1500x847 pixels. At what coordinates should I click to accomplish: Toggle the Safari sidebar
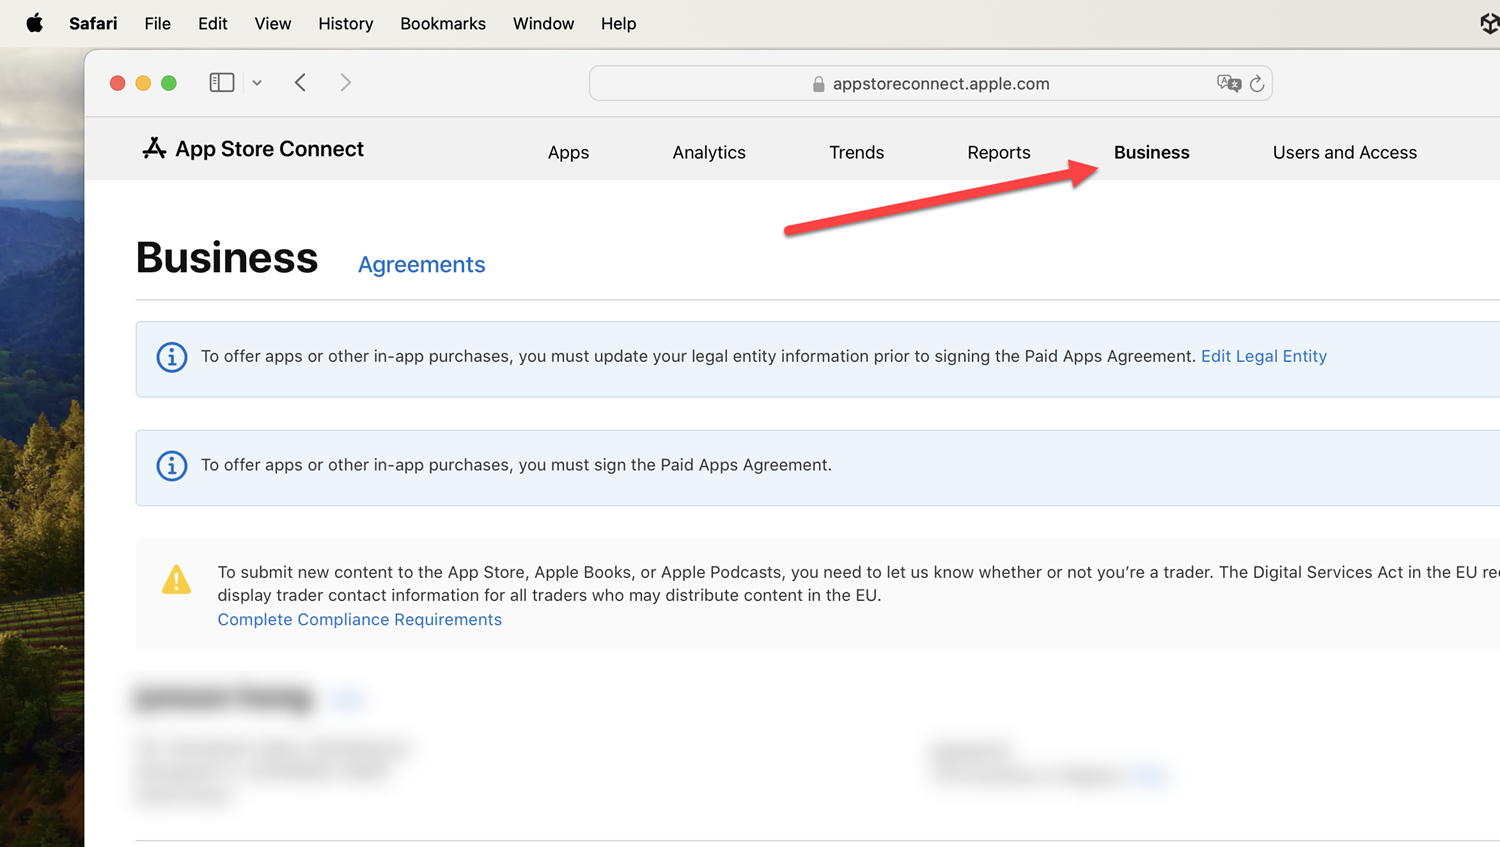pyautogui.click(x=222, y=83)
